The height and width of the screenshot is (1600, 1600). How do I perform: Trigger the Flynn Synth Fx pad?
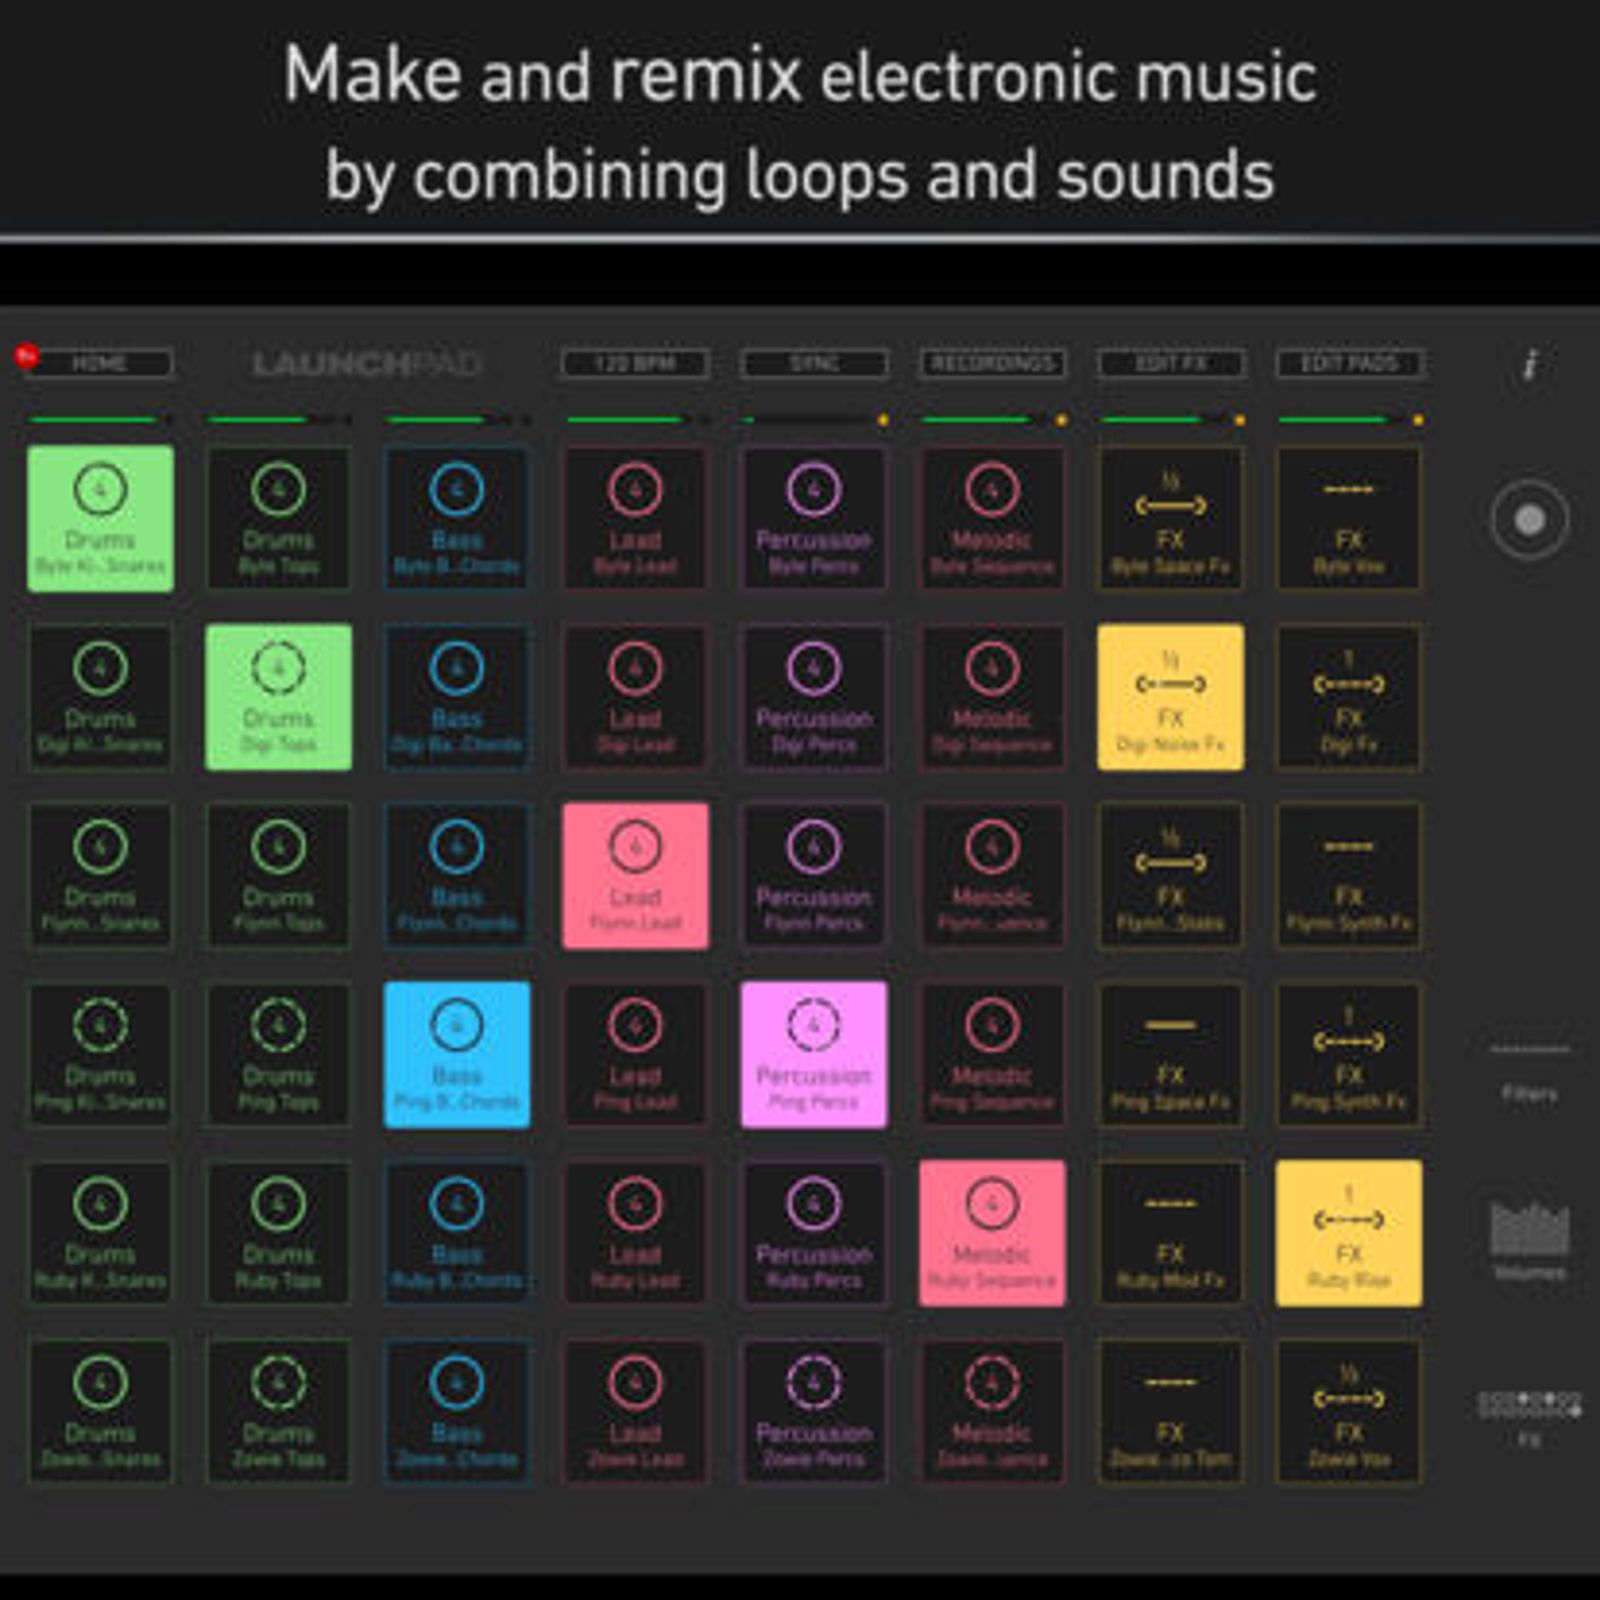click(1349, 876)
